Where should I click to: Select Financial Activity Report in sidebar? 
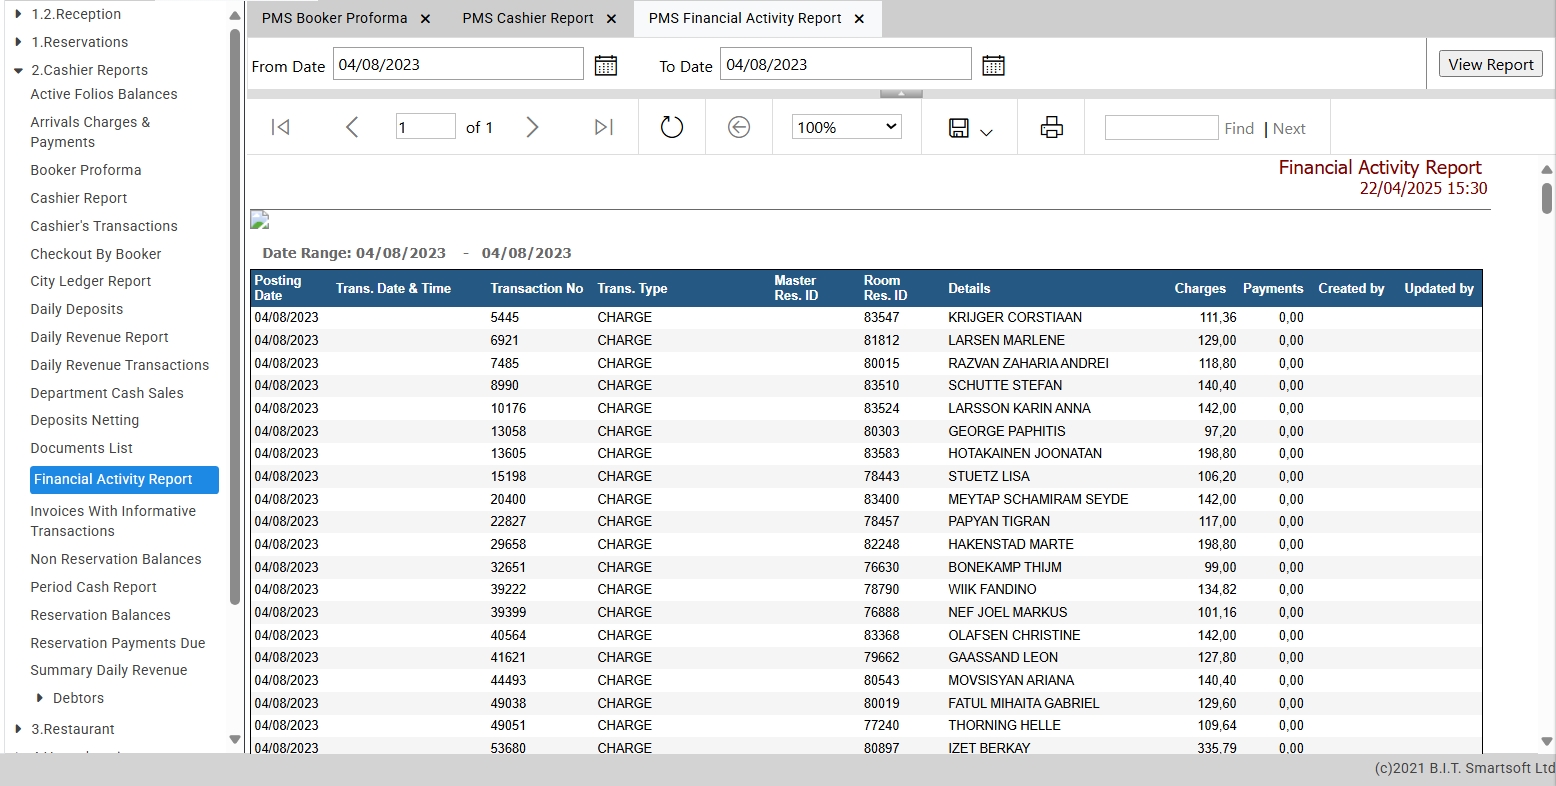point(124,479)
